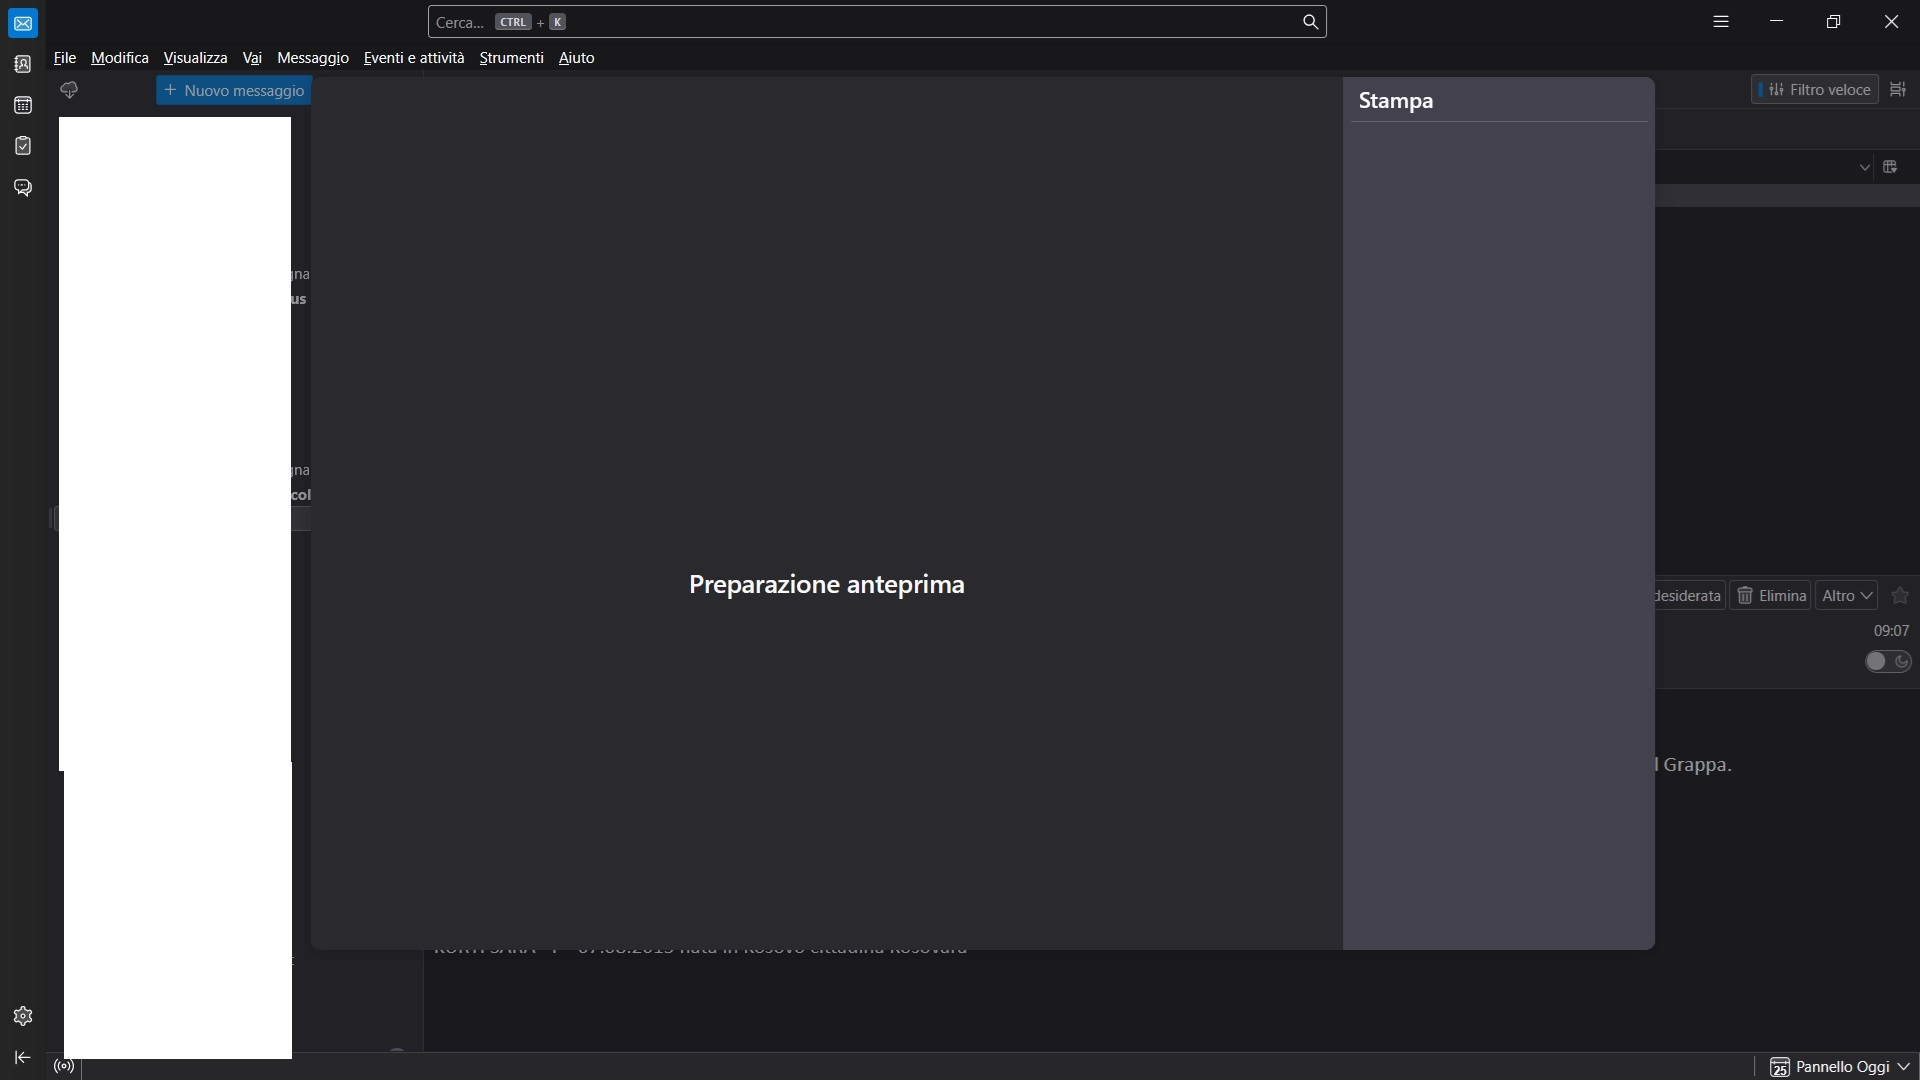
Task: Open Settings gear in sidebar
Action: pyautogui.click(x=23, y=1016)
